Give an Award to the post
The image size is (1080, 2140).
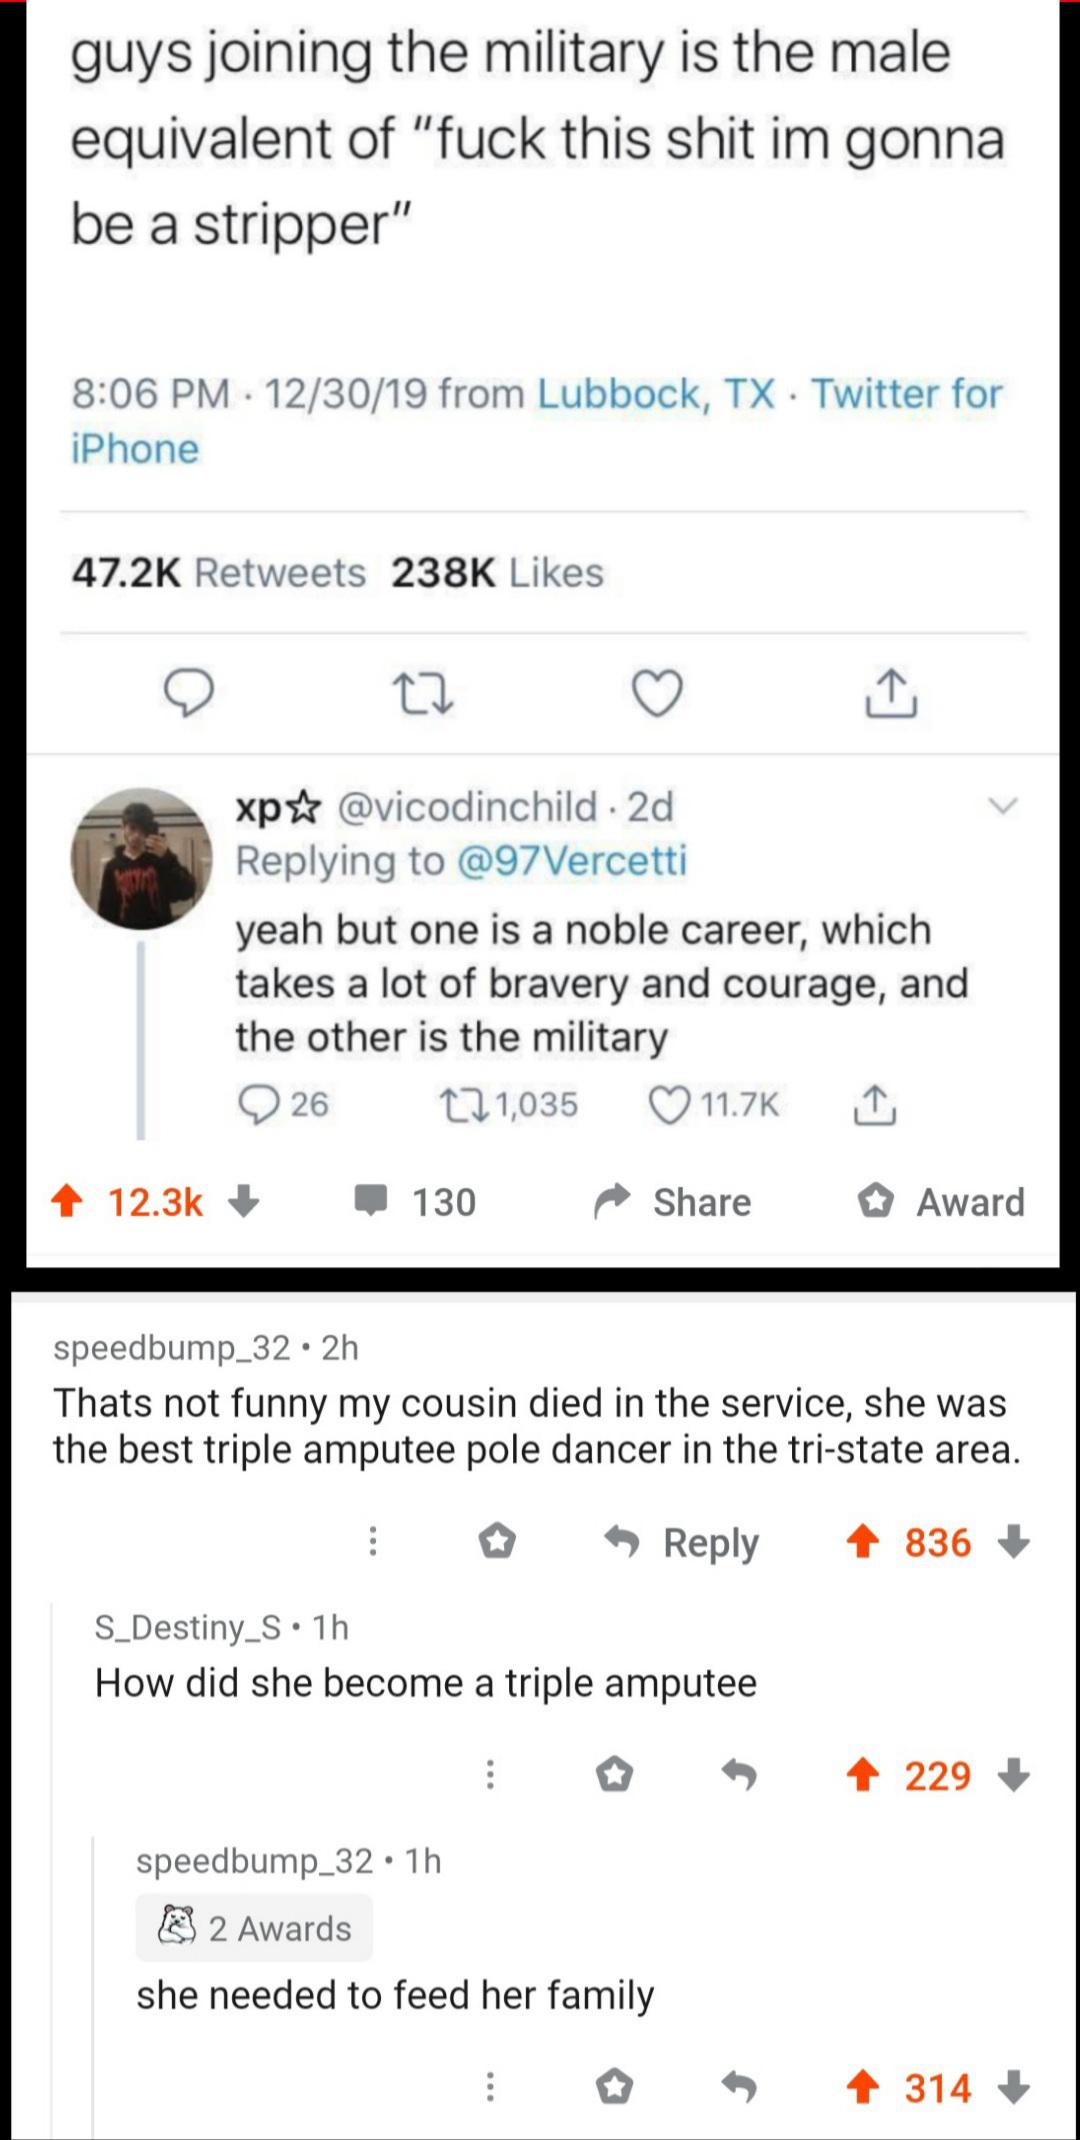point(941,1201)
